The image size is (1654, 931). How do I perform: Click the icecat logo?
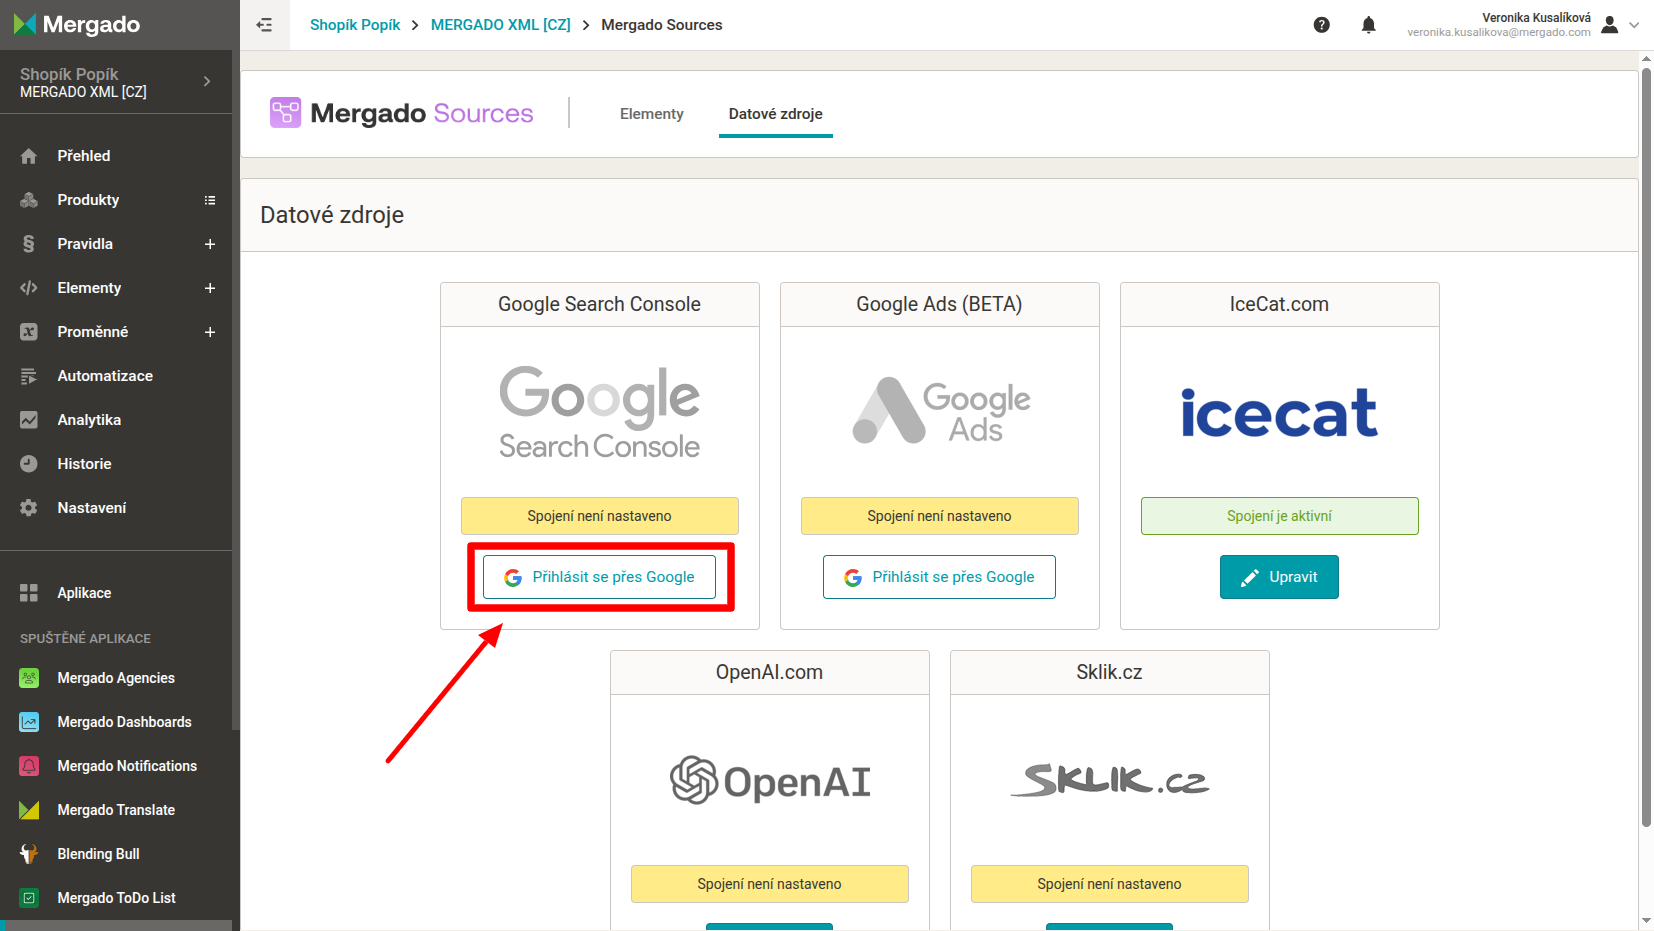(x=1279, y=413)
